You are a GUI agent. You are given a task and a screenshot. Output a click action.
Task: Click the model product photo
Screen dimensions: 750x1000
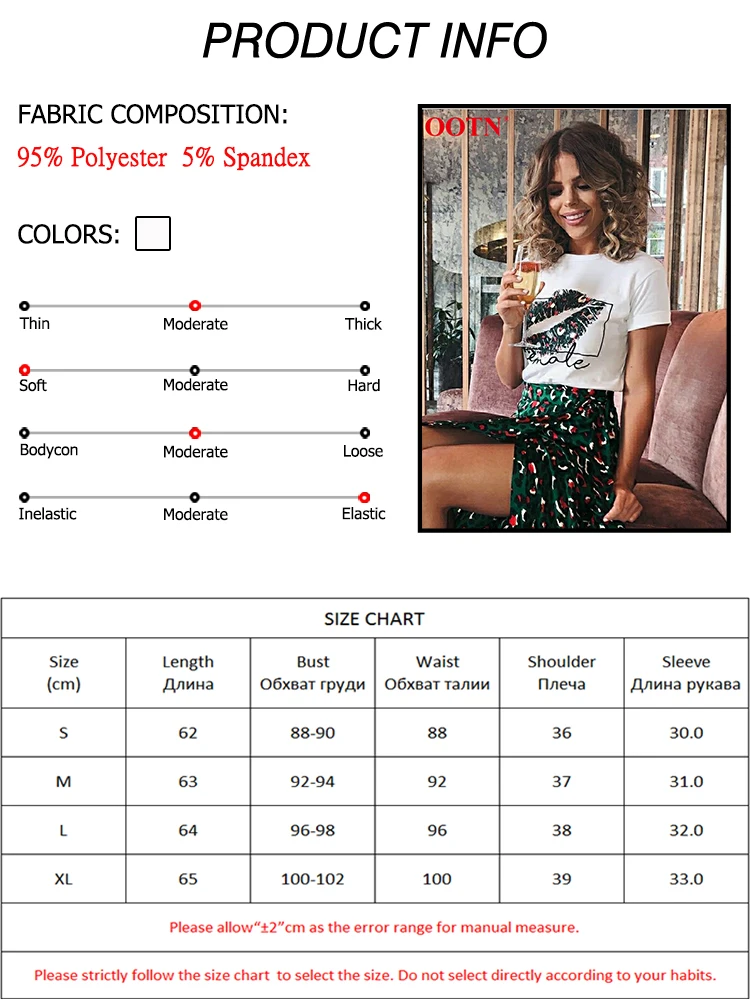(x=575, y=318)
